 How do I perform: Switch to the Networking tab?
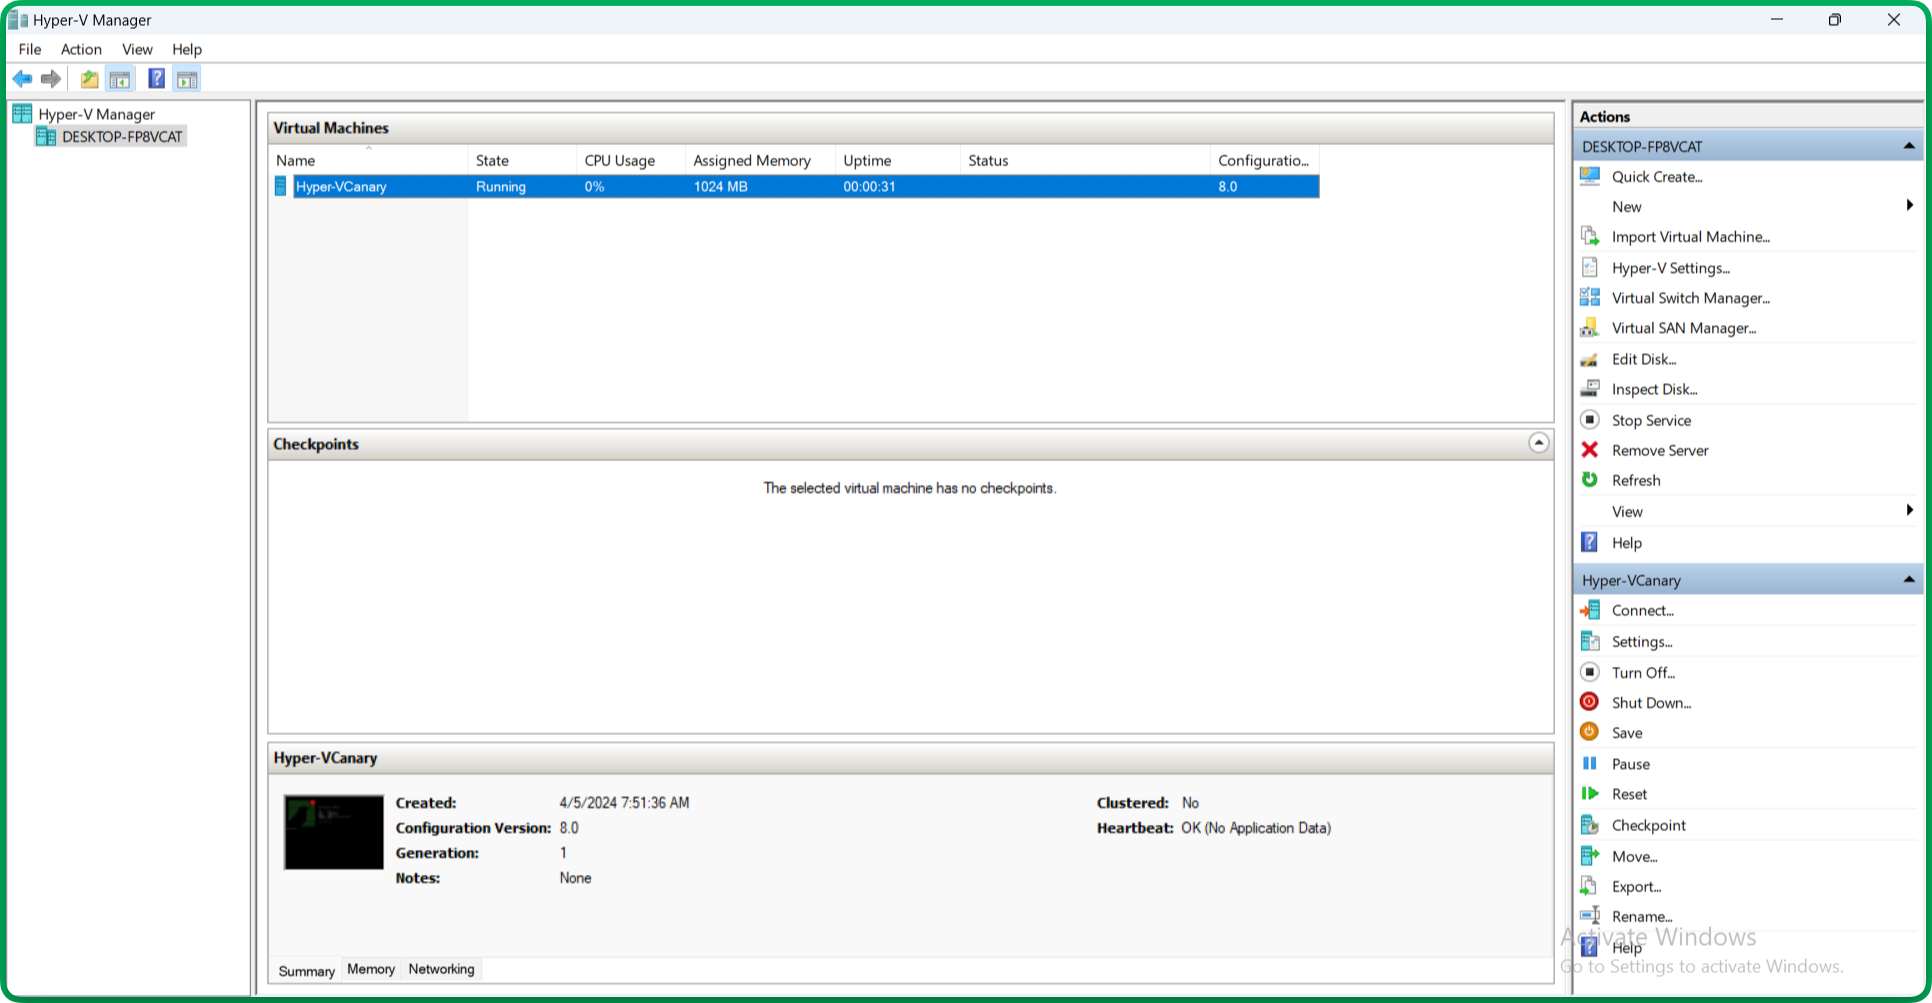coord(441,969)
